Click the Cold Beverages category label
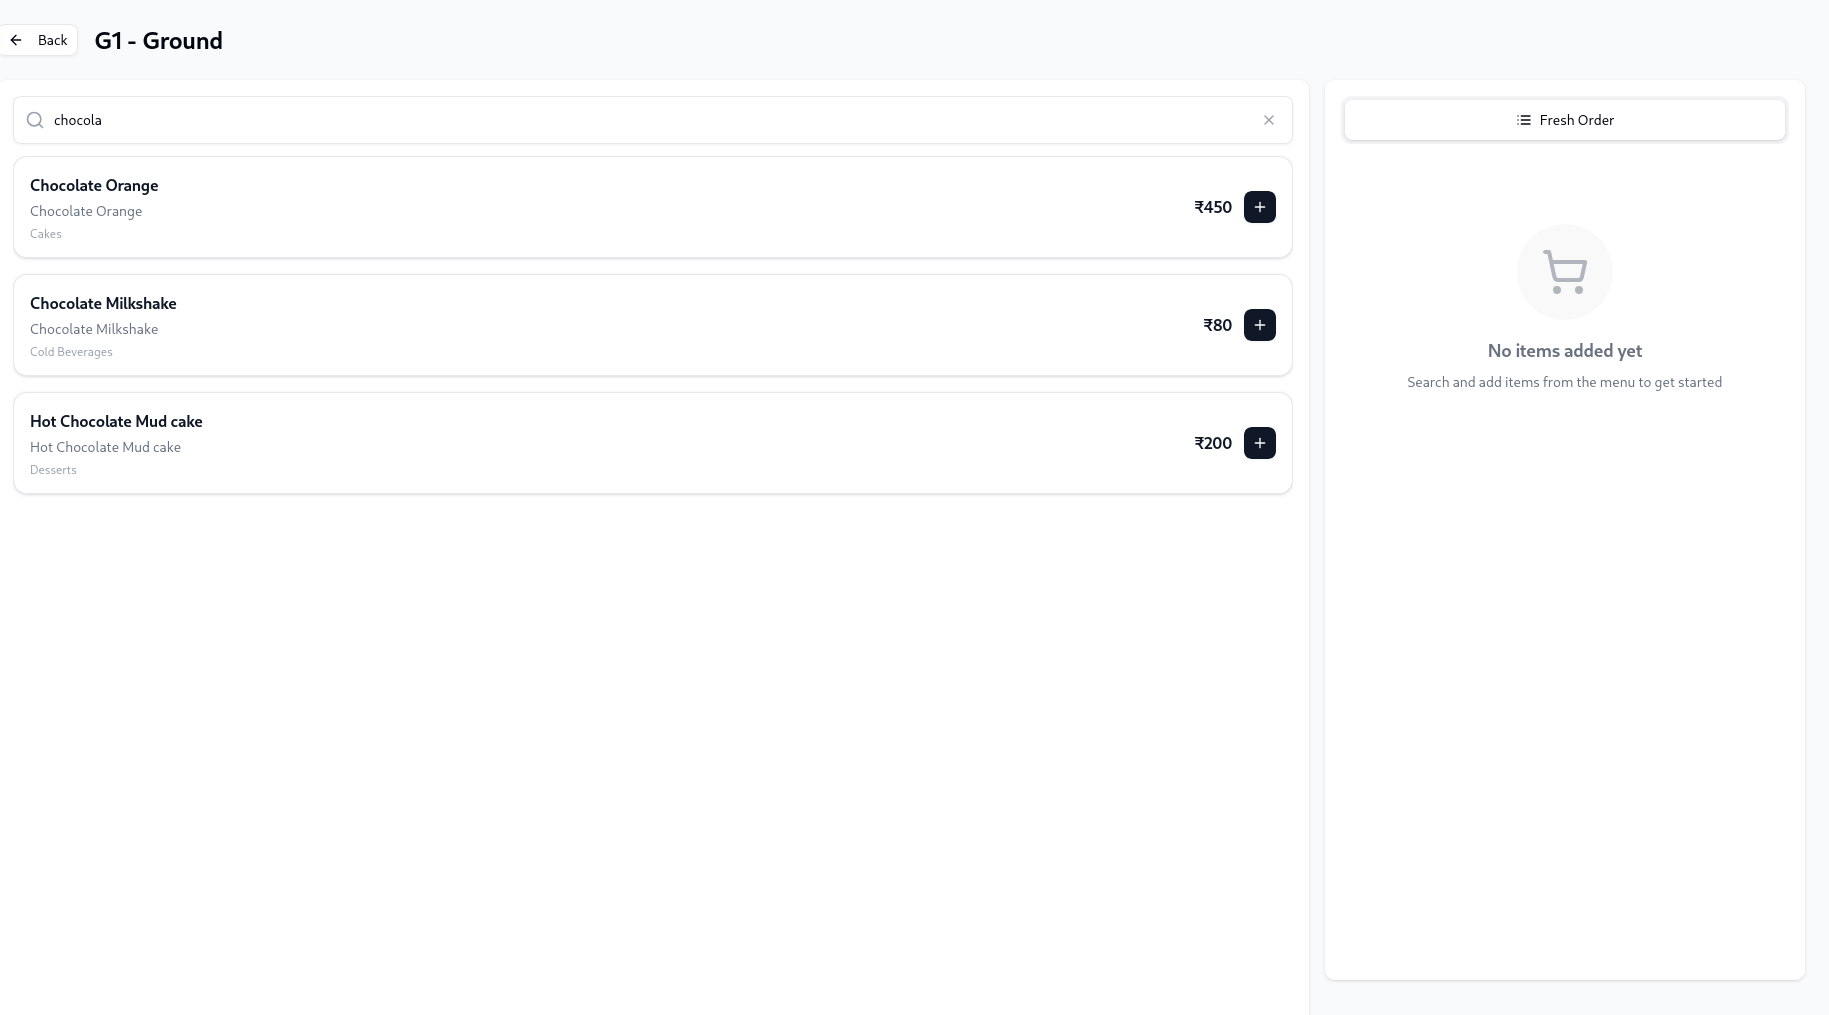Screen dimensions: 1829x1015 tap(71, 352)
